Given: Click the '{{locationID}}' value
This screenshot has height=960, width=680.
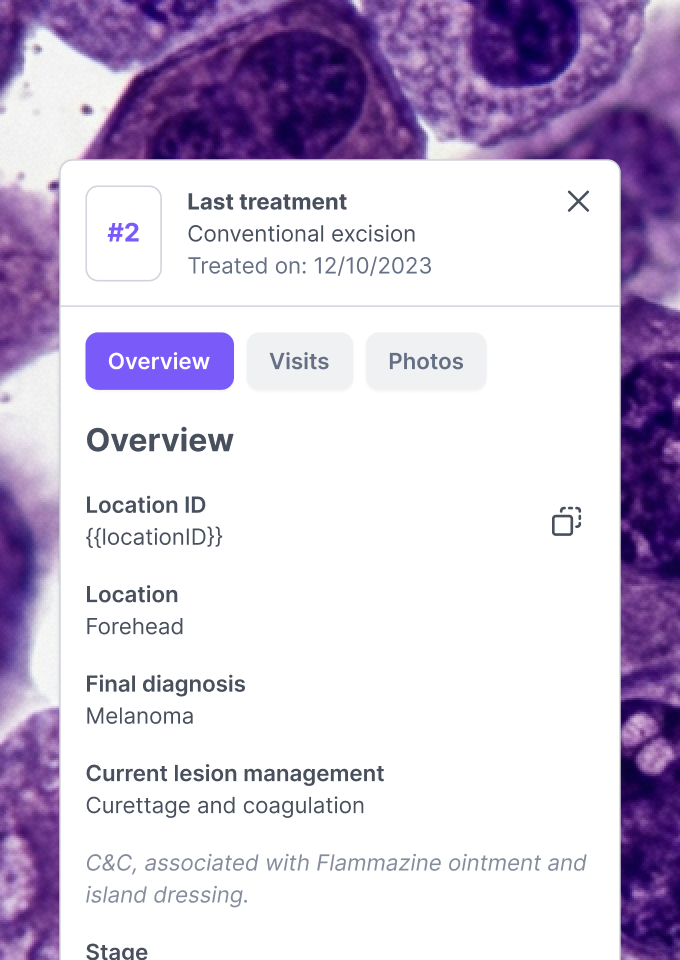Looking at the screenshot, I should [x=154, y=537].
